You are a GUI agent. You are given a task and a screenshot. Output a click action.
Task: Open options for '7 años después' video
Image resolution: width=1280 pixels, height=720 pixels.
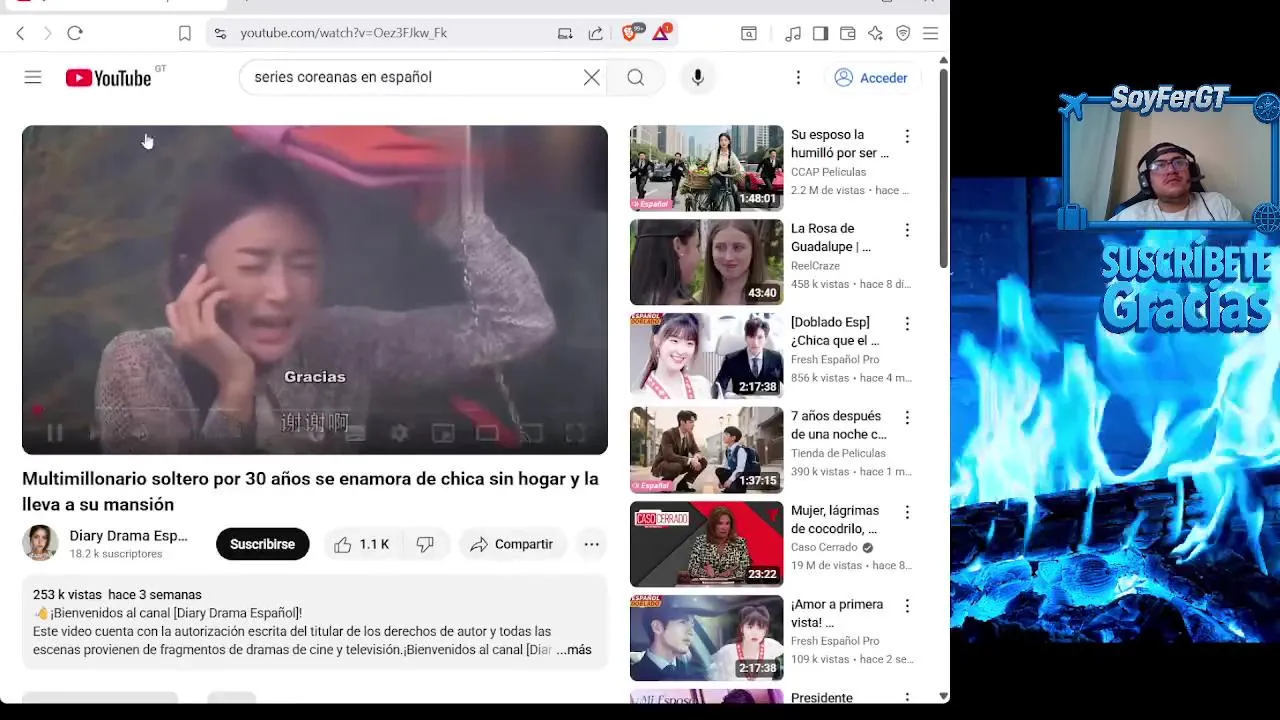click(907, 417)
